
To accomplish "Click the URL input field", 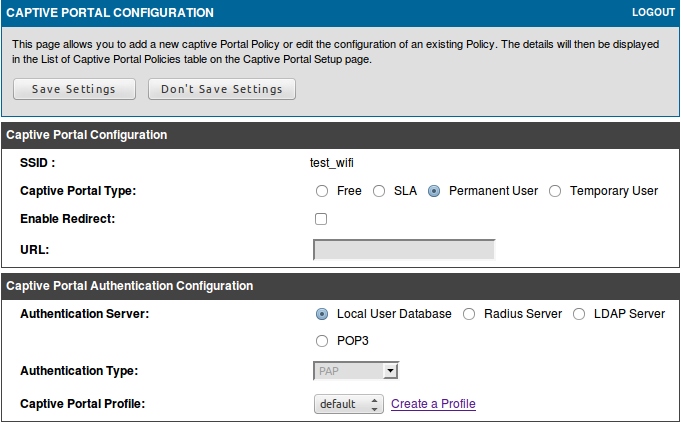I will (x=404, y=250).
